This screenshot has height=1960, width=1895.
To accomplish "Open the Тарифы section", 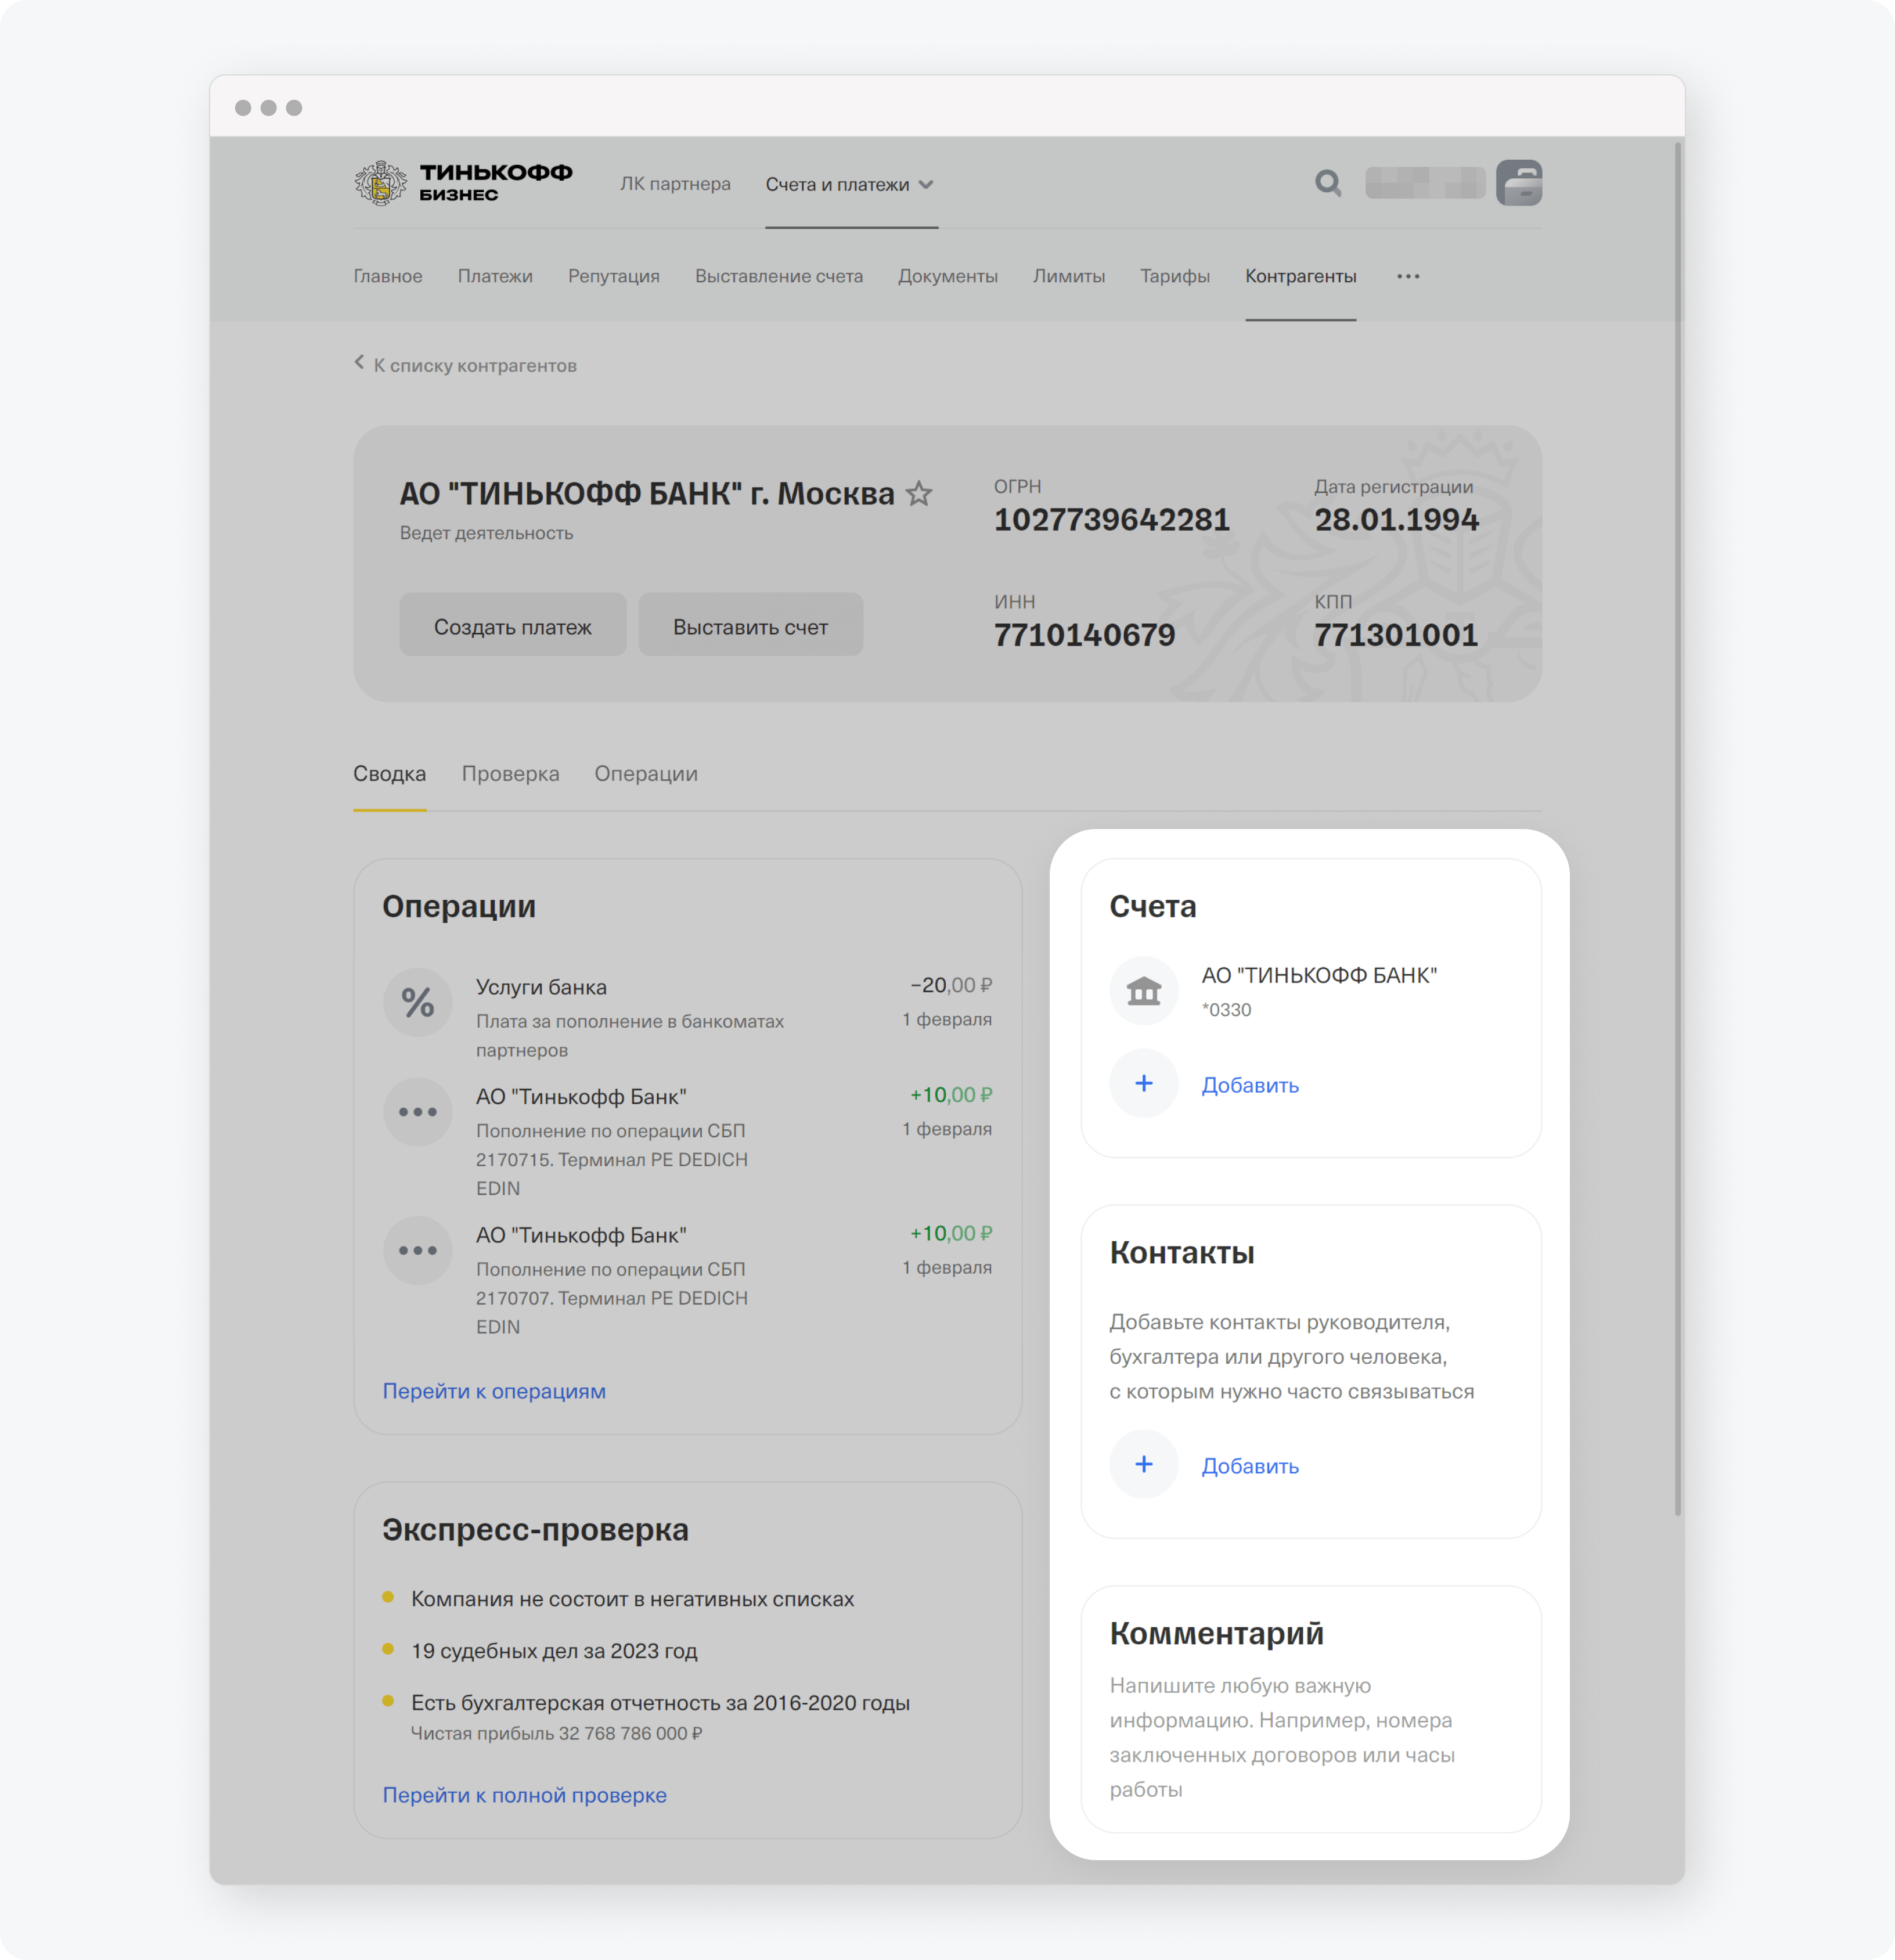I will click(1175, 276).
